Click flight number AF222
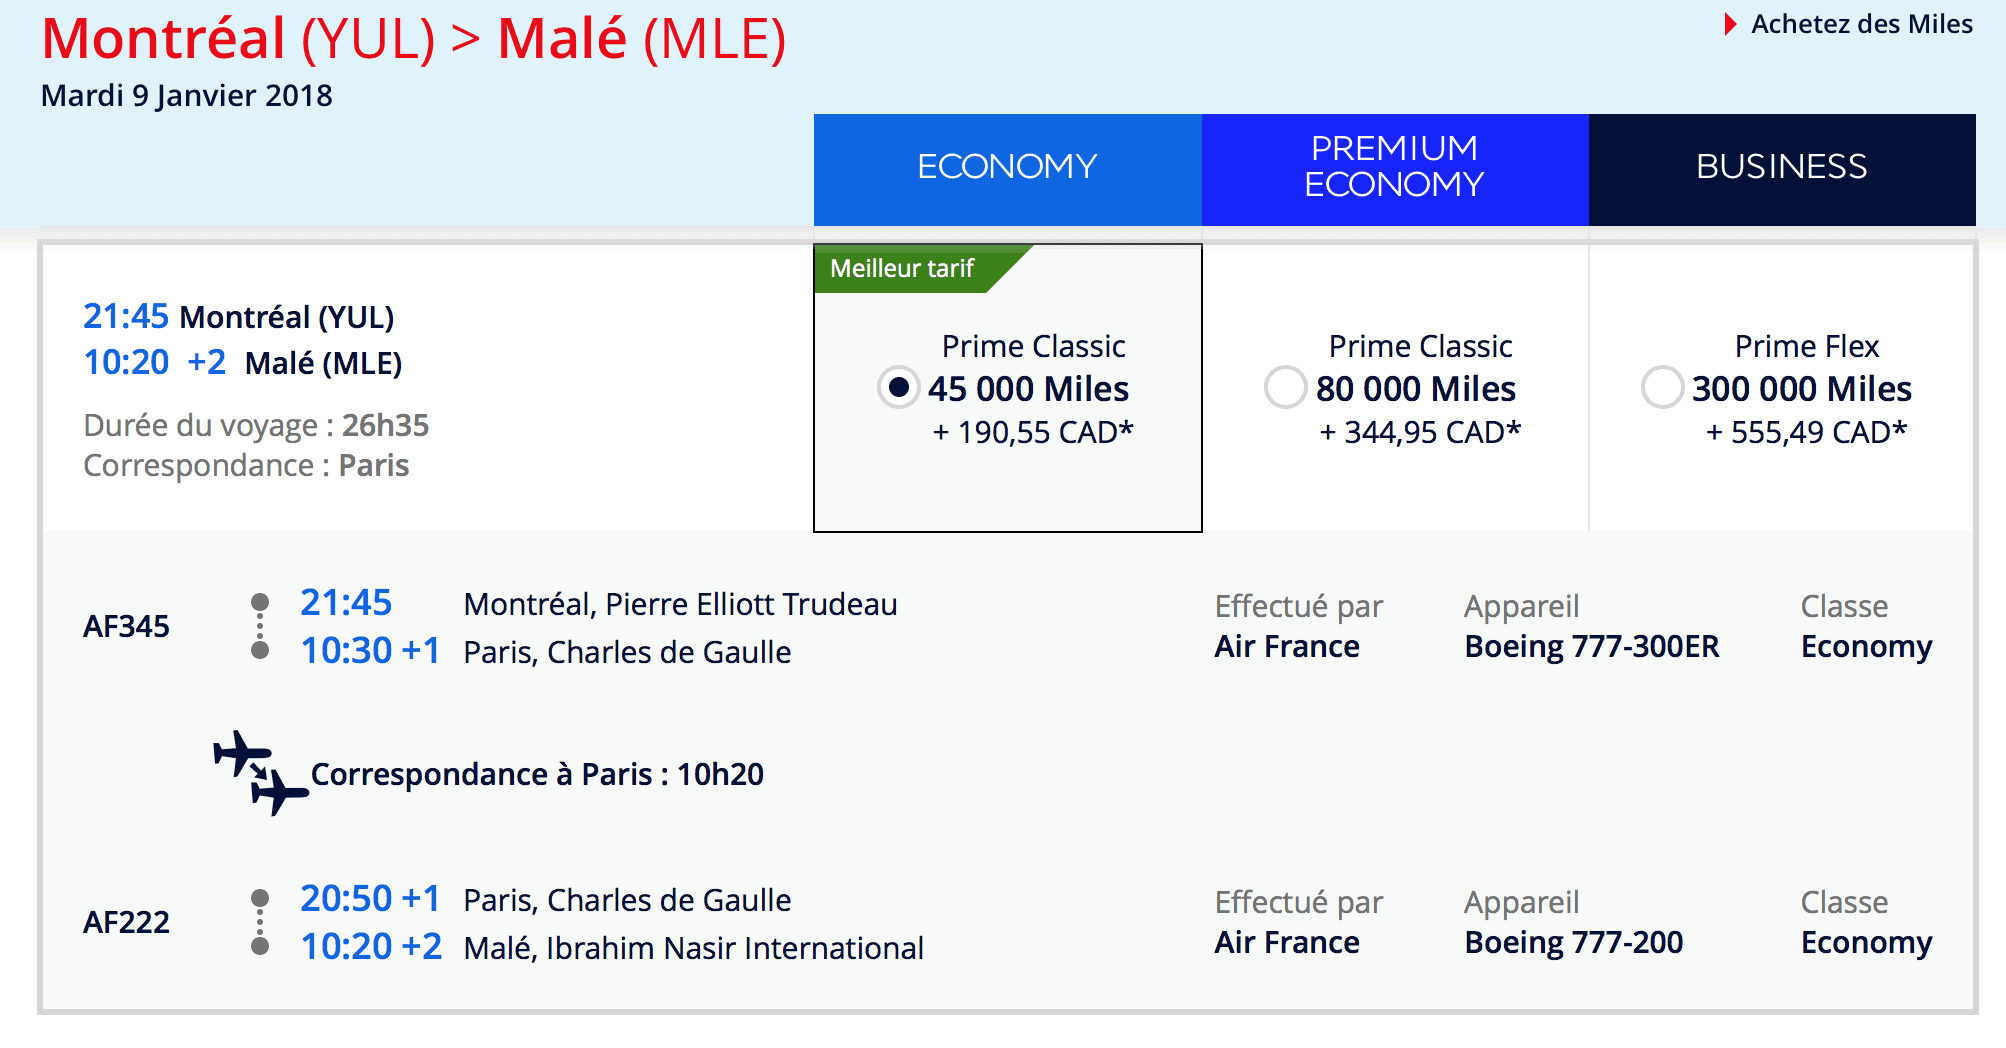The width and height of the screenshot is (2006, 1048). click(126, 923)
